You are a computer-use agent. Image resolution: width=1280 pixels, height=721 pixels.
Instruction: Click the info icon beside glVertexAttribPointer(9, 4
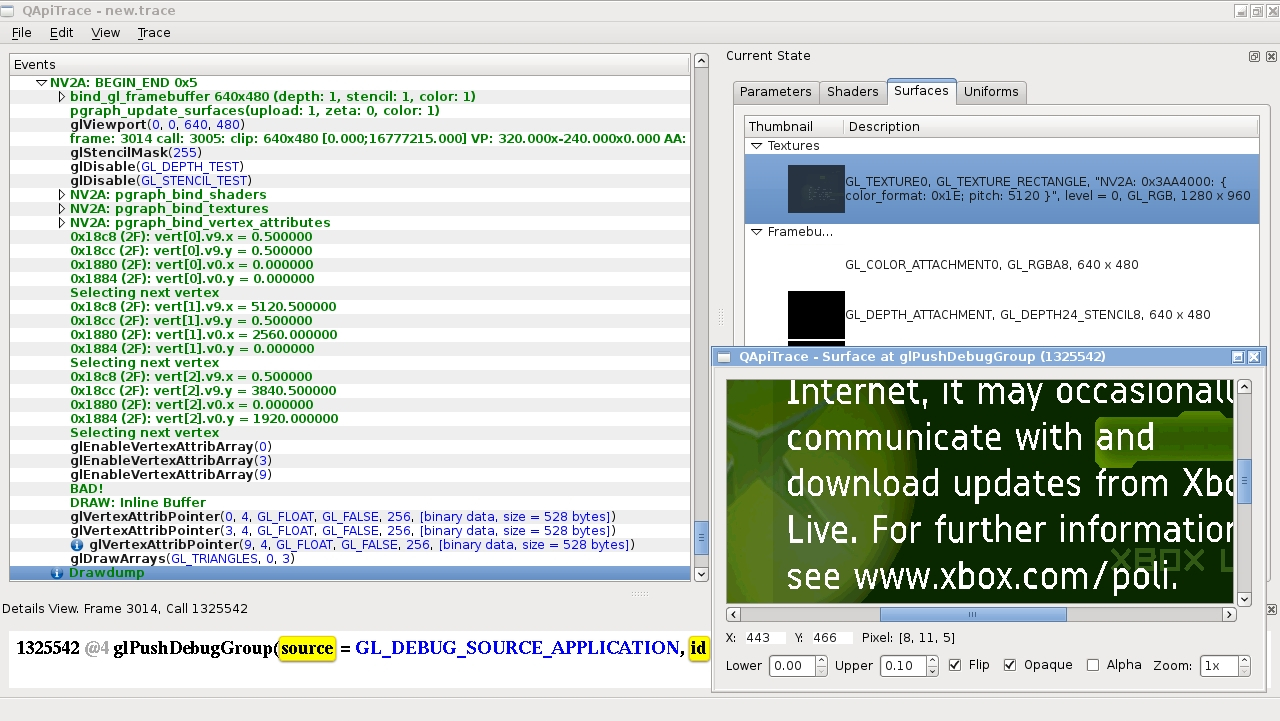click(x=77, y=545)
